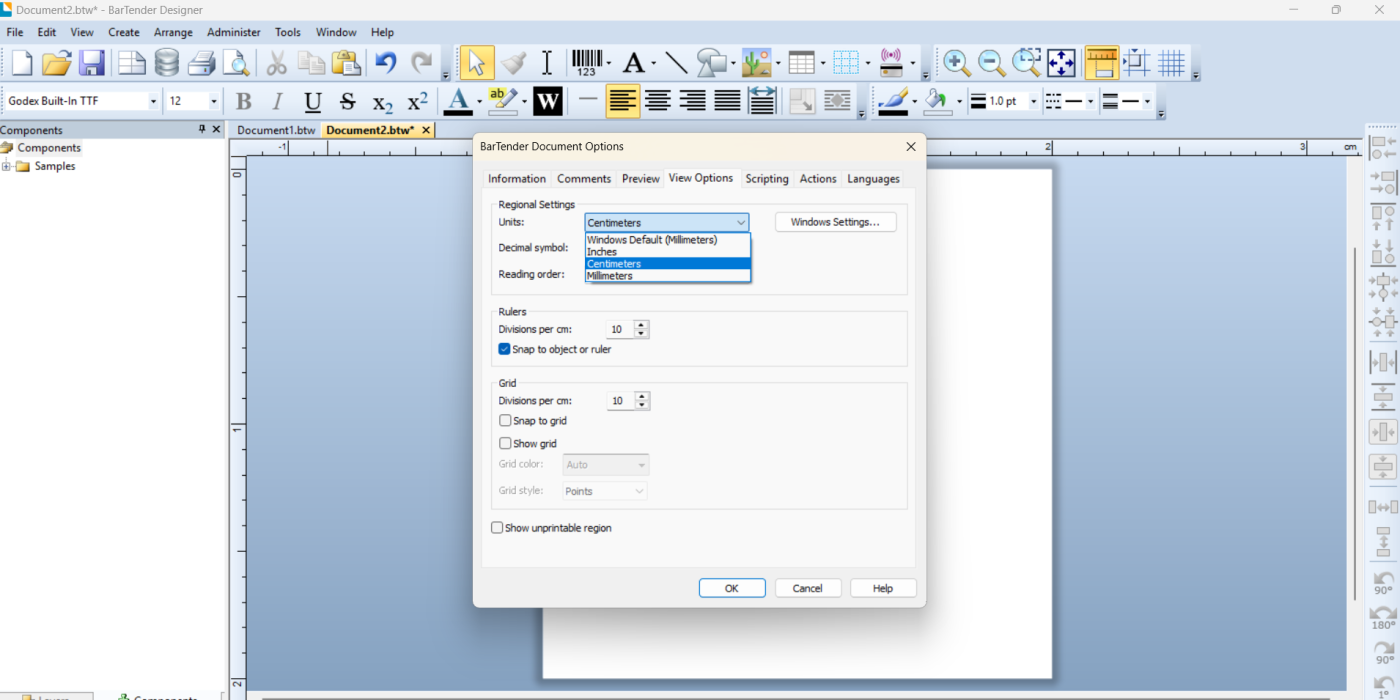Click the Save document icon
The height and width of the screenshot is (700, 1400).
point(92,63)
